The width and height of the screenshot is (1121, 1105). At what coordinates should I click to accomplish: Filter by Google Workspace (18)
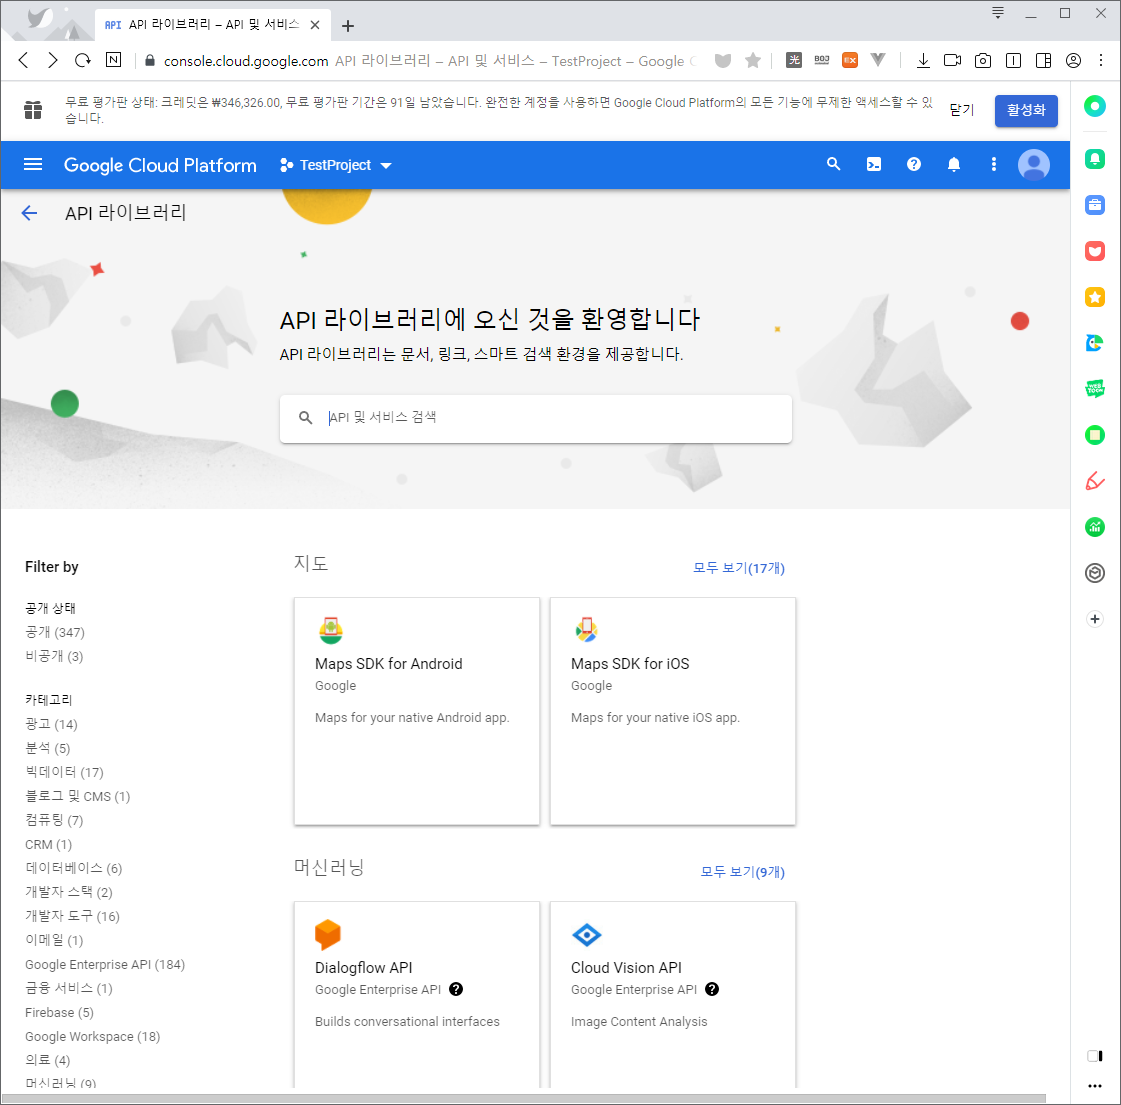click(x=93, y=1036)
